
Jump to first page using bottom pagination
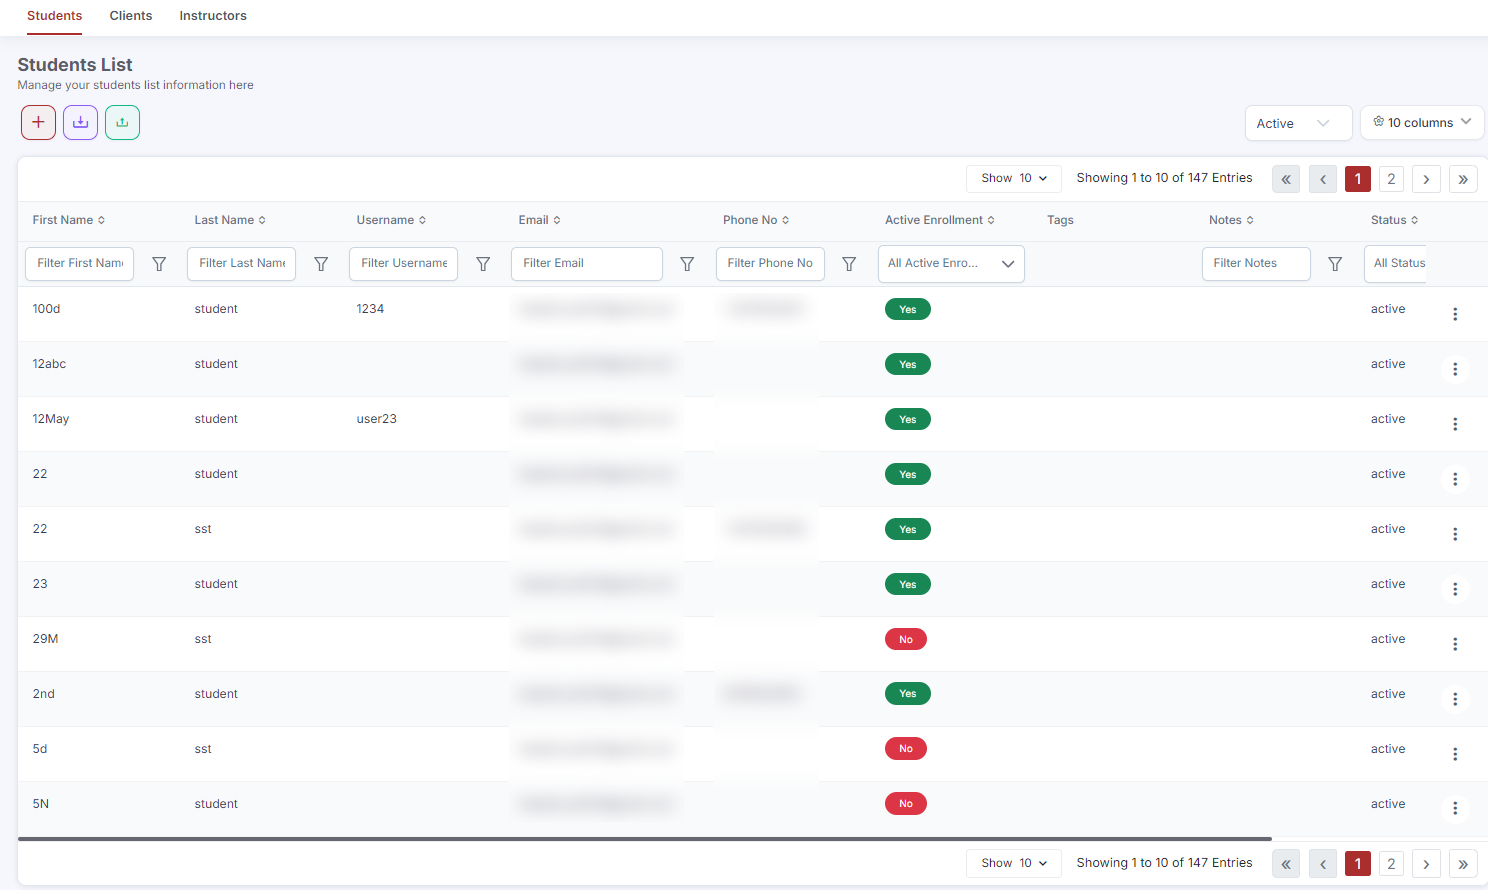(x=1286, y=864)
